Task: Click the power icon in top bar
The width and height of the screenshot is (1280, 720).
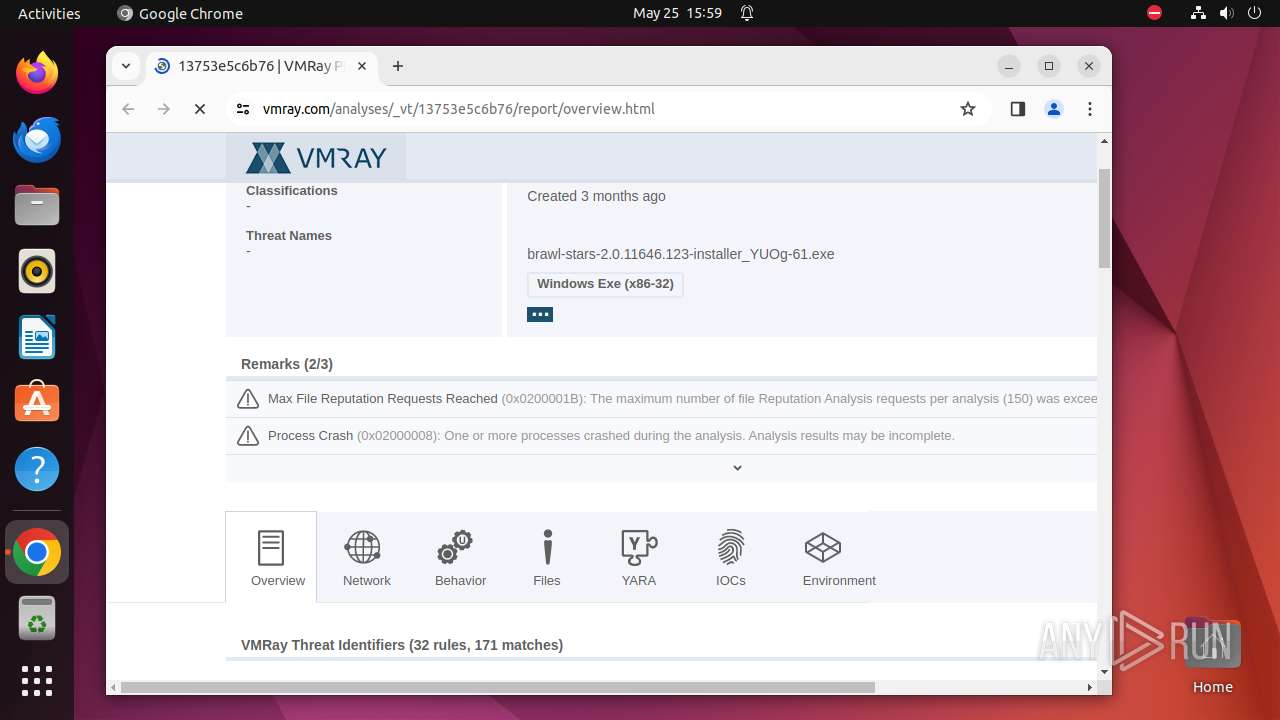Action: pos(1255,13)
